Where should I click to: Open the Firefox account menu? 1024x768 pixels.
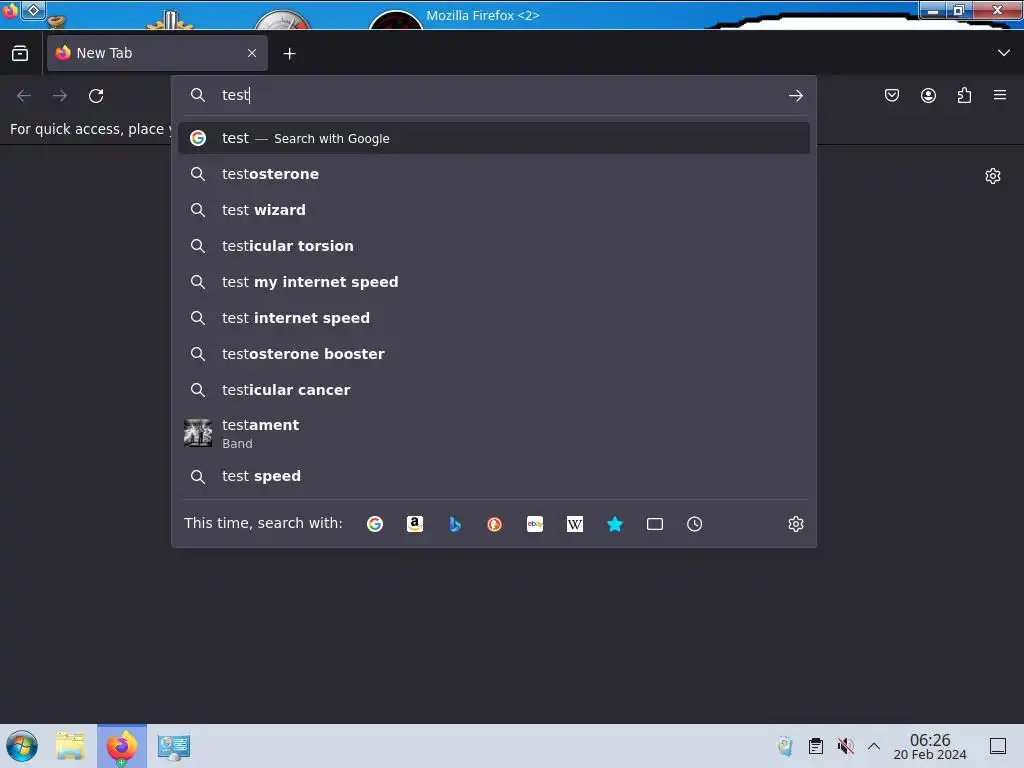tap(928, 95)
